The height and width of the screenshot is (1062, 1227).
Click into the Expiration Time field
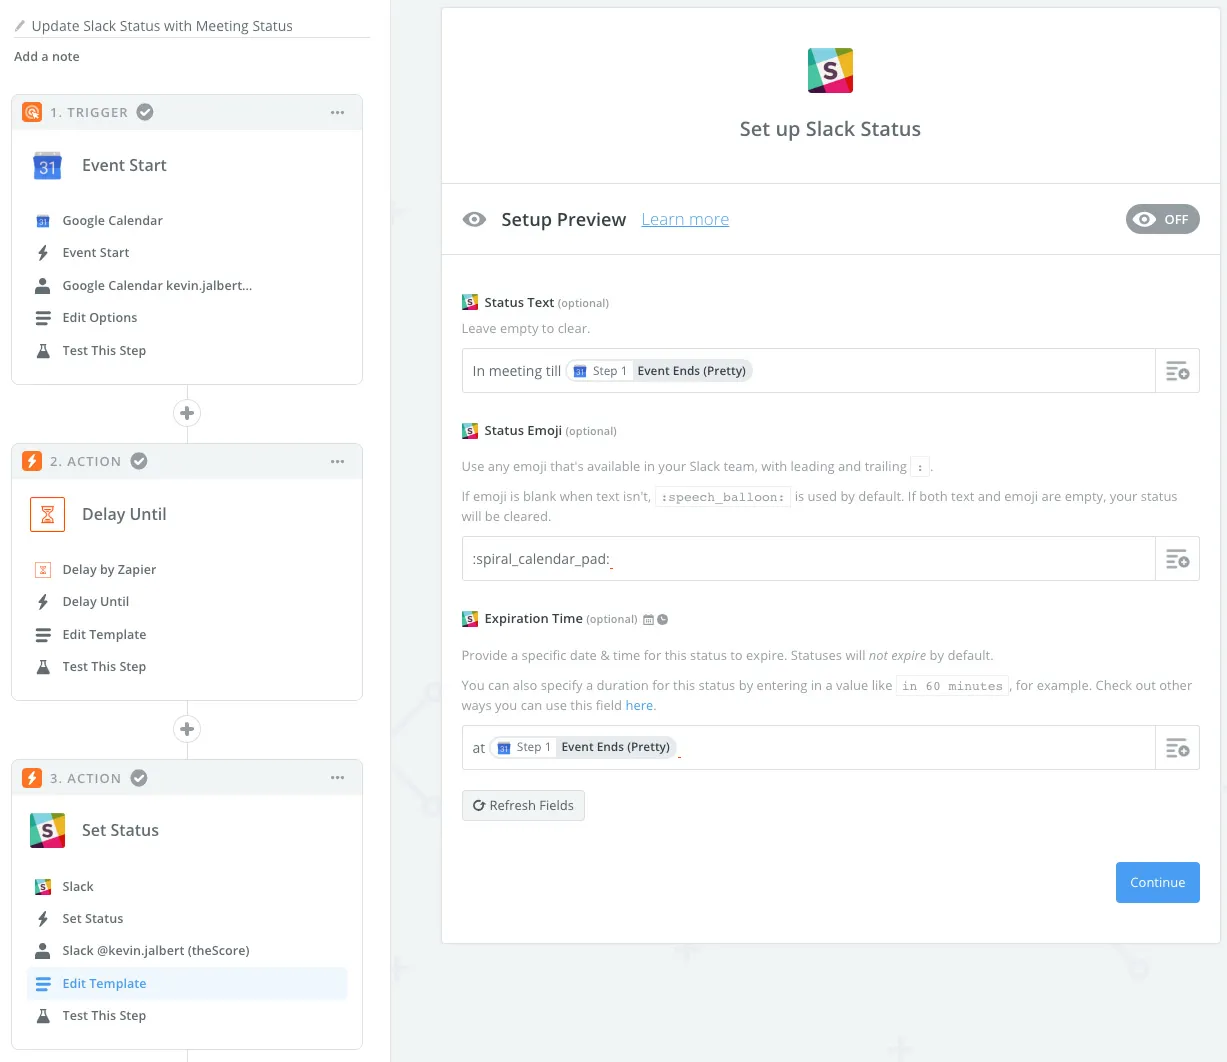coord(808,748)
